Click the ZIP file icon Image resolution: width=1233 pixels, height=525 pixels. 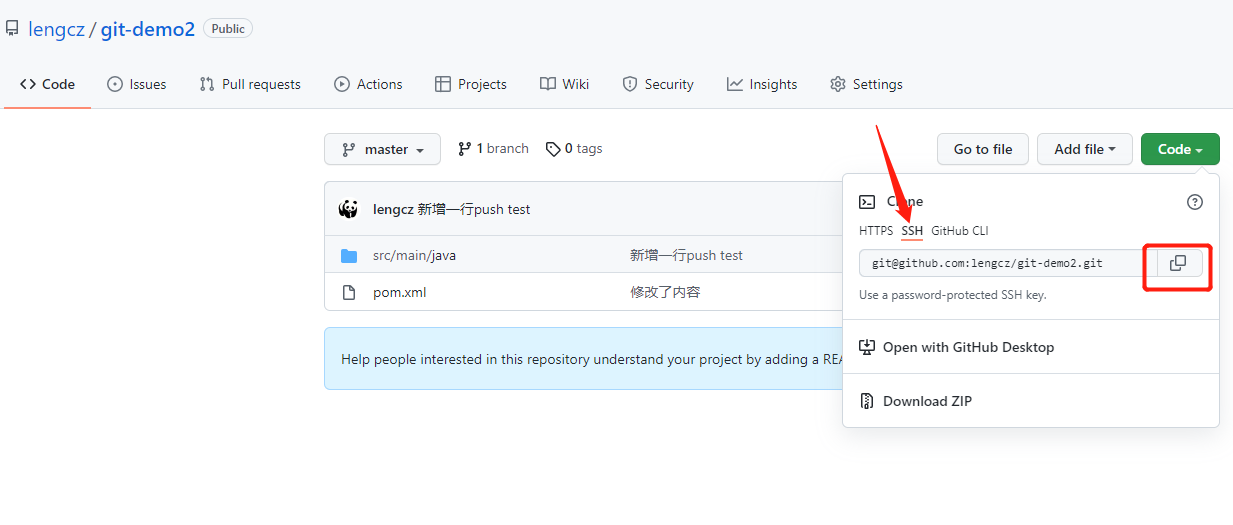(867, 401)
